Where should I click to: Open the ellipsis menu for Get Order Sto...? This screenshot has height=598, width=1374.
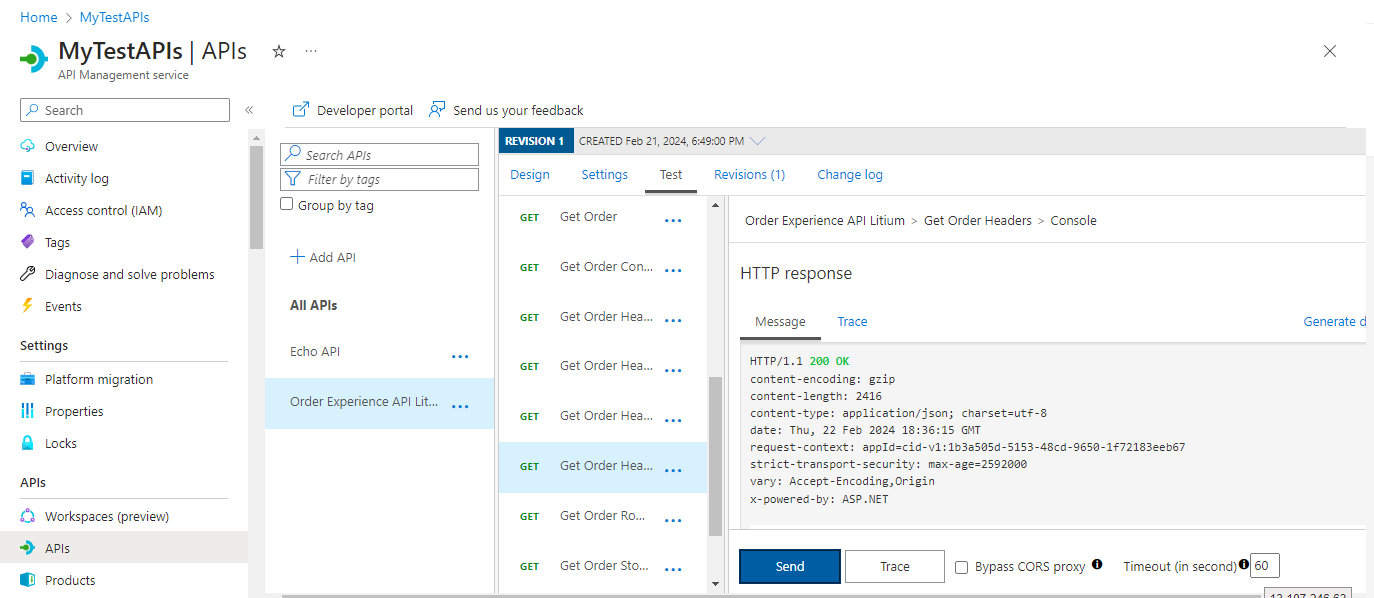pyautogui.click(x=673, y=570)
